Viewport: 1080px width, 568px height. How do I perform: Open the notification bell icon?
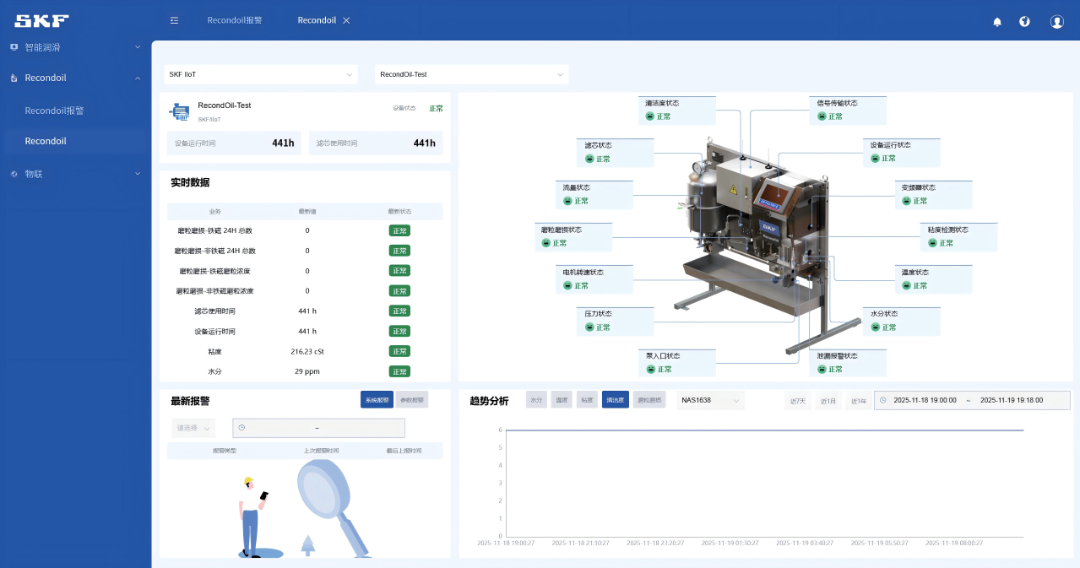coord(997,22)
